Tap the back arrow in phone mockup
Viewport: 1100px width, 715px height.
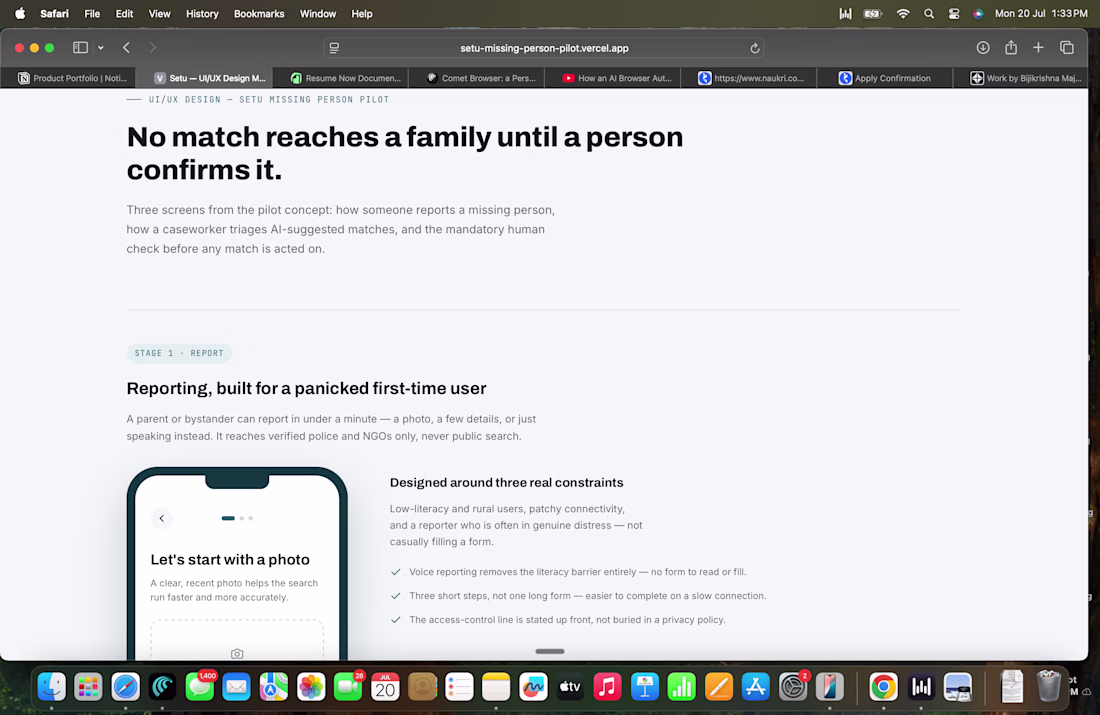tap(161, 518)
